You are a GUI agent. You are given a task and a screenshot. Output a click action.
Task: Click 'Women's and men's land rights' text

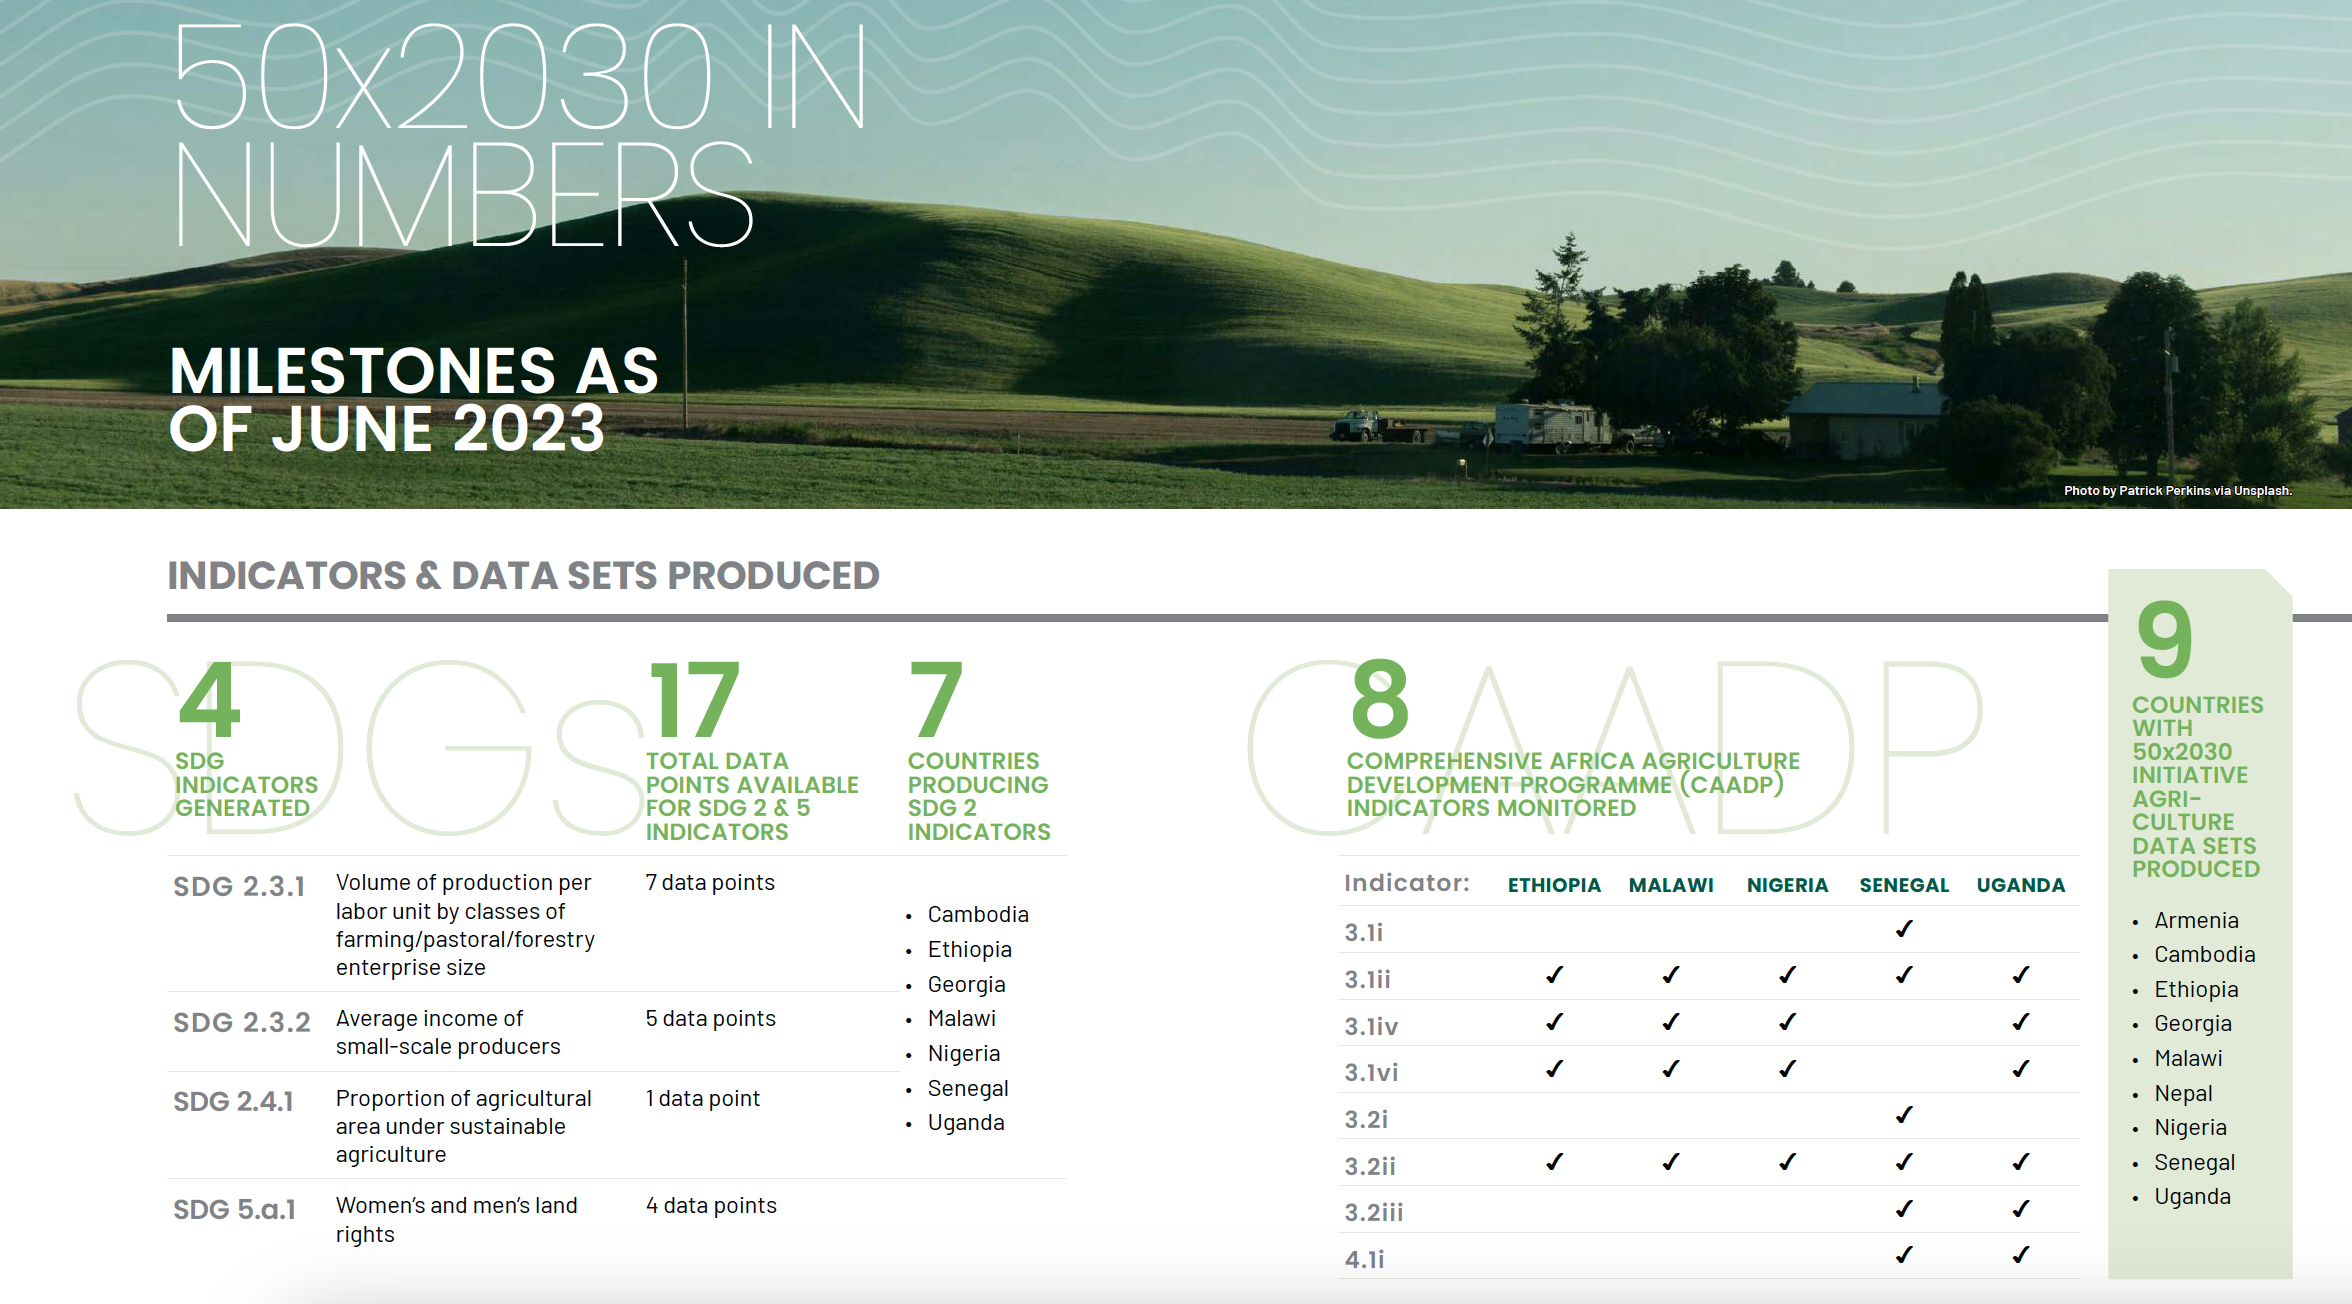click(456, 1219)
